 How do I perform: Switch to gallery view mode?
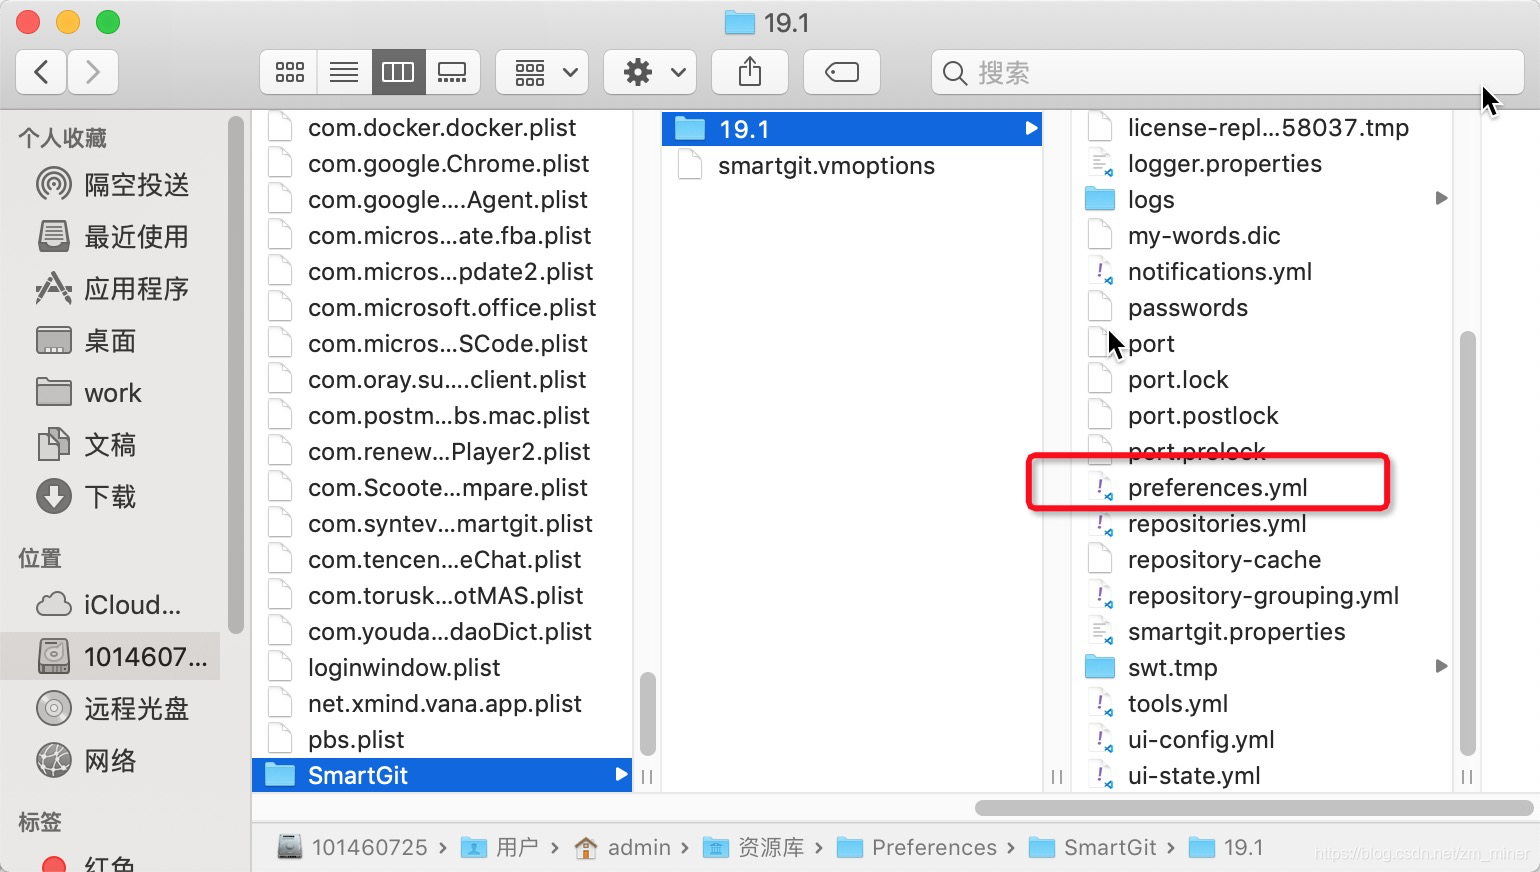[452, 72]
